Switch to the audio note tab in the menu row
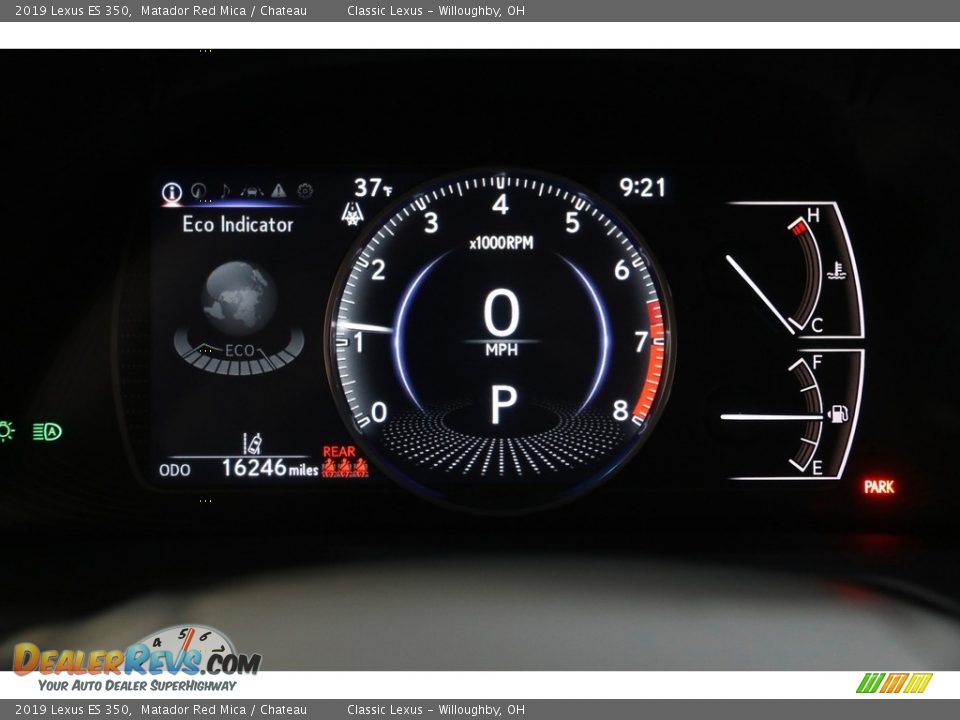This screenshot has height=720, width=960. (x=224, y=191)
